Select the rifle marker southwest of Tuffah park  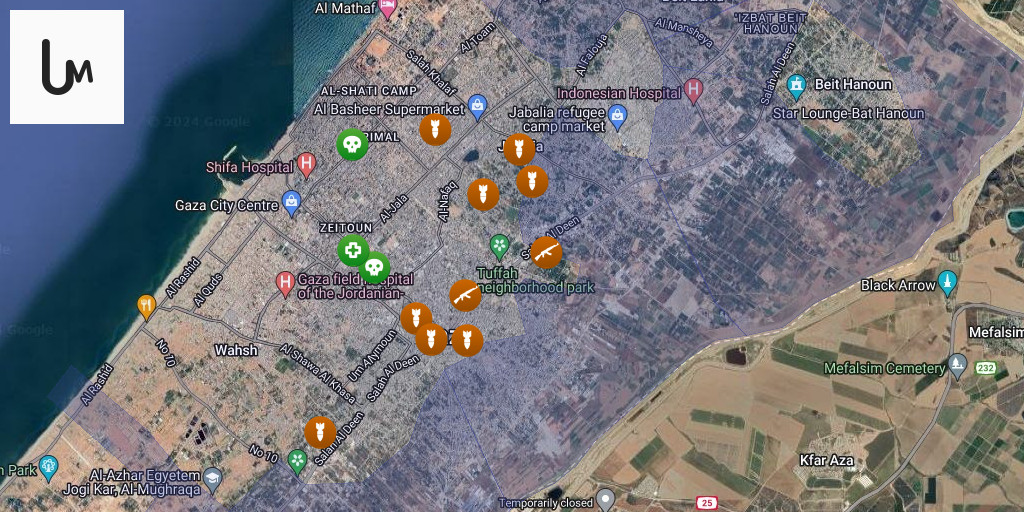465,295
